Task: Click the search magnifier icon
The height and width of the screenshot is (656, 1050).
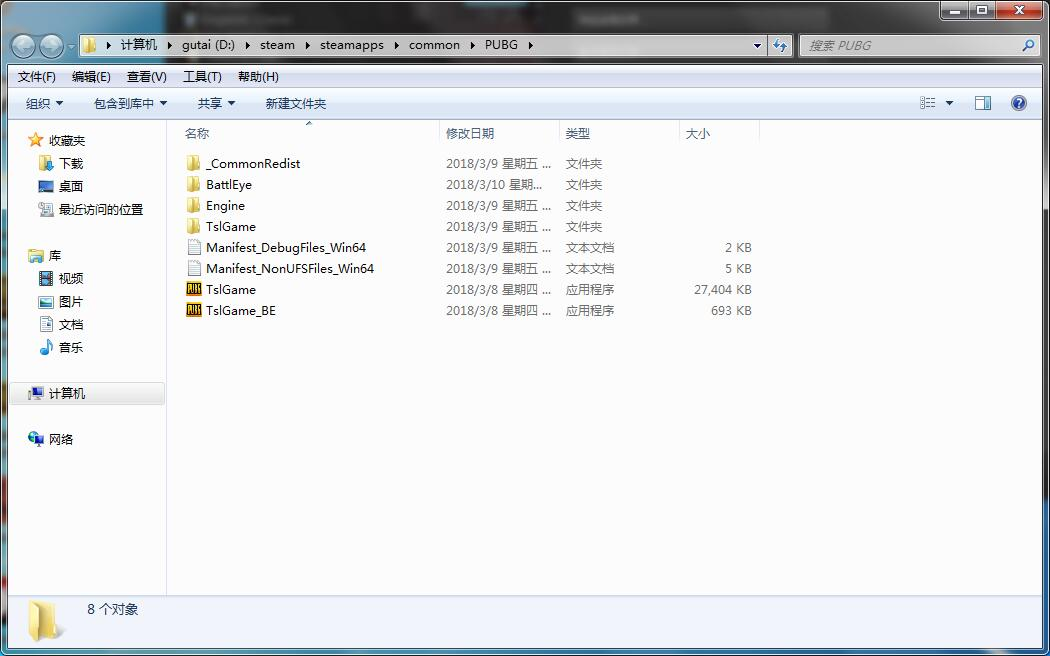Action: (x=1028, y=46)
